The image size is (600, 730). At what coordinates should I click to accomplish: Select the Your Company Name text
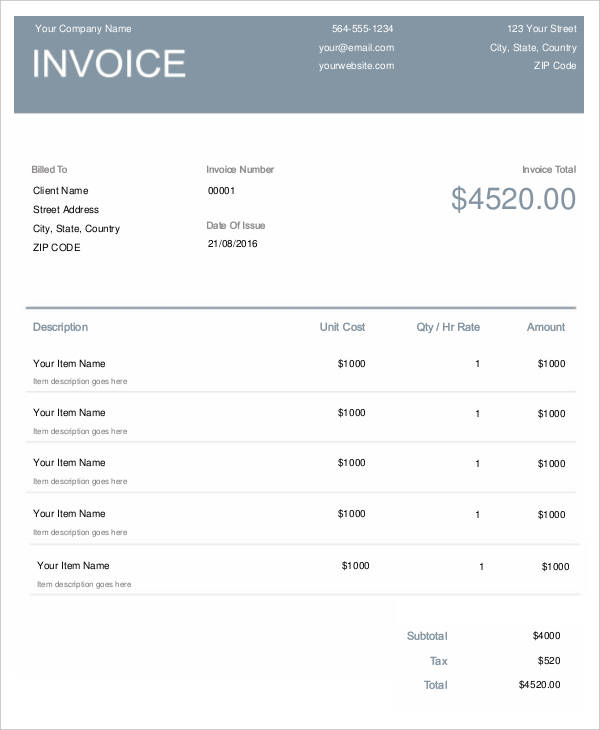[x=83, y=28]
